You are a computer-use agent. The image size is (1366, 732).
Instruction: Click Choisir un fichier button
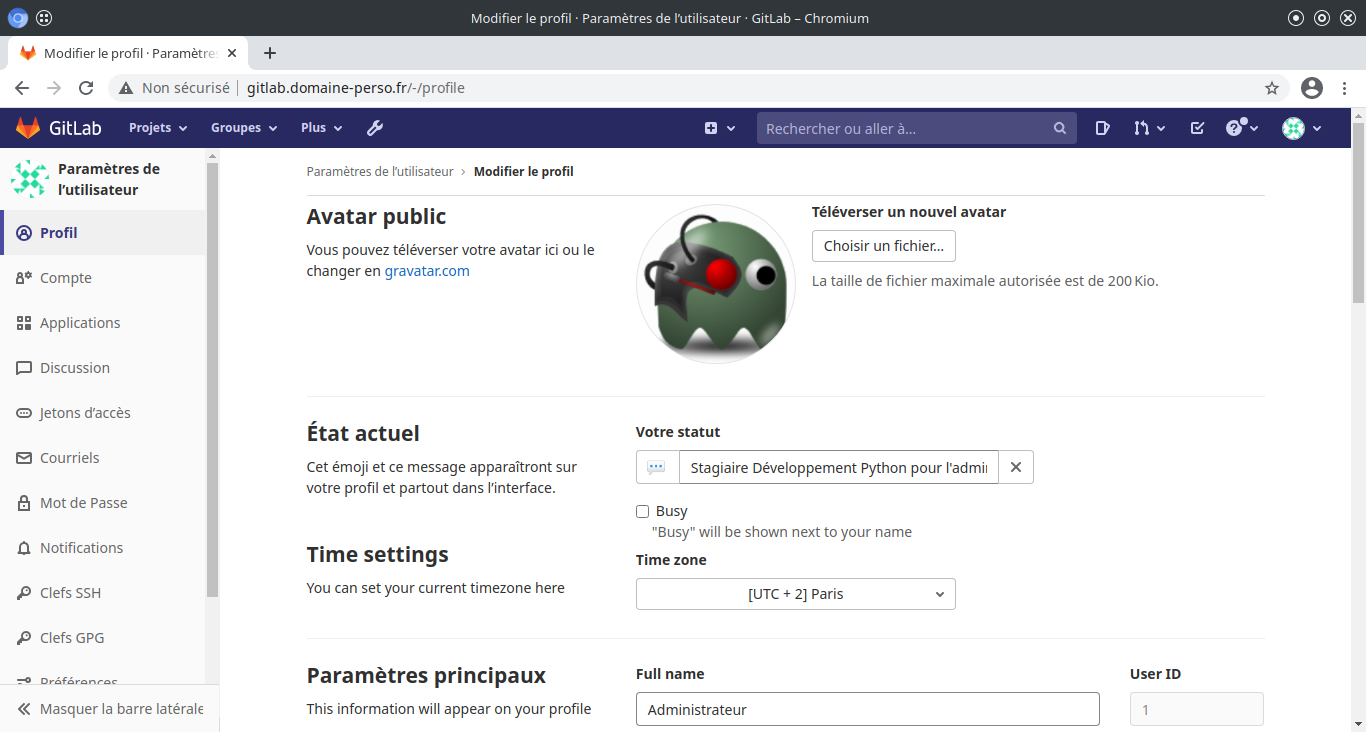coord(883,246)
